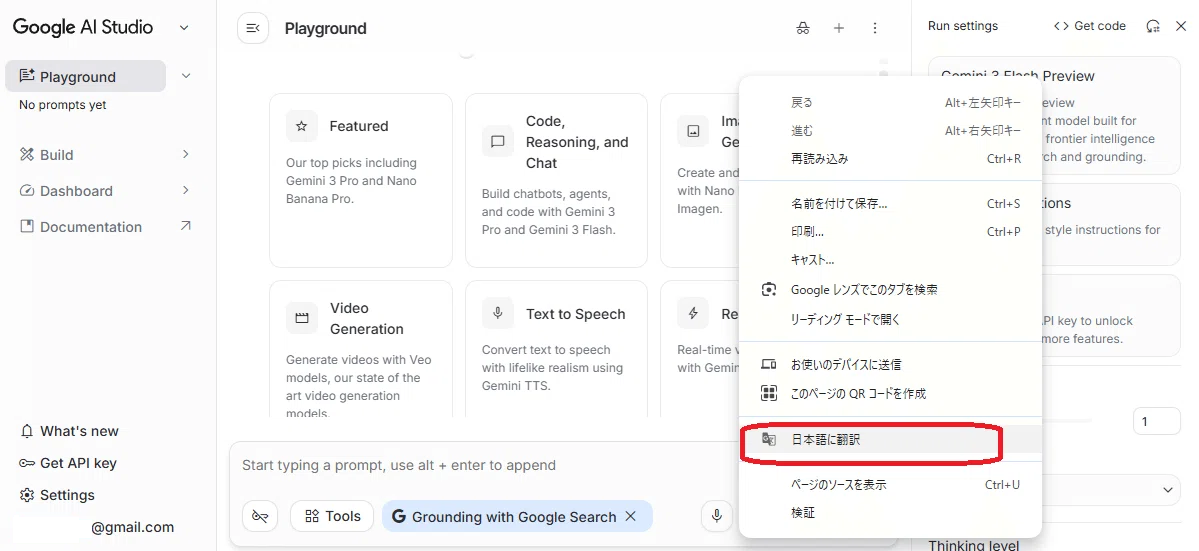Select キャスト in the context menu

tap(892, 260)
